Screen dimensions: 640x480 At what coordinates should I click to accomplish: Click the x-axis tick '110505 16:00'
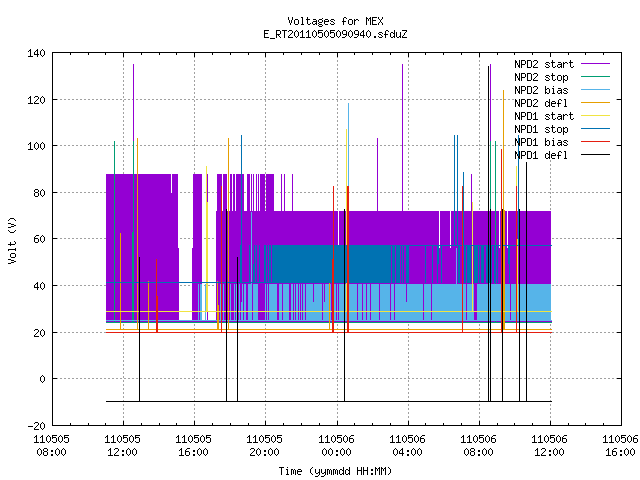[193, 446]
